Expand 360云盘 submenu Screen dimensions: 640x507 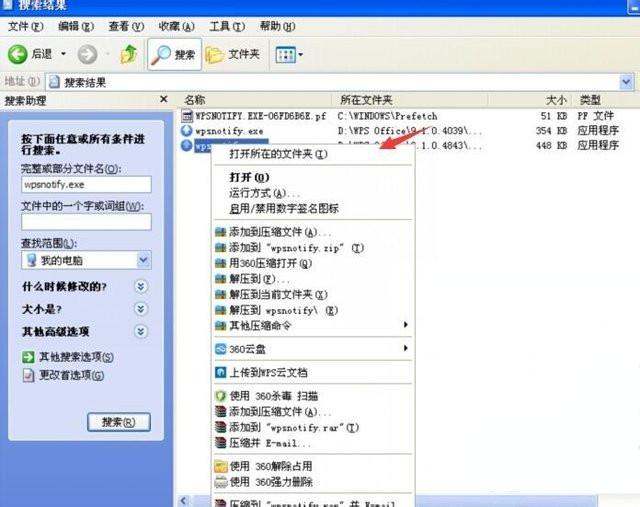(x=313, y=349)
